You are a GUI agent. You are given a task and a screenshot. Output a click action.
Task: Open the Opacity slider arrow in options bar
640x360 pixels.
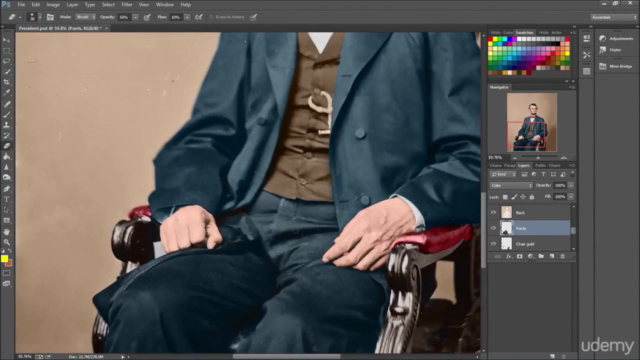(136, 17)
